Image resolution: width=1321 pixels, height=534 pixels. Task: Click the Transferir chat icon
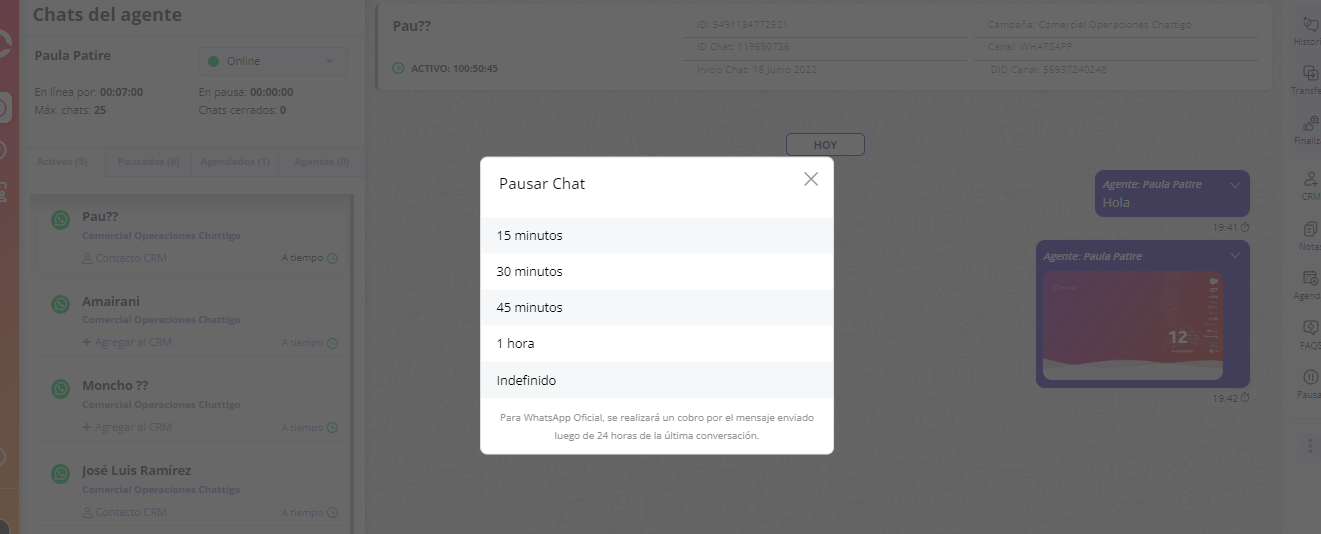point(1310,74)
